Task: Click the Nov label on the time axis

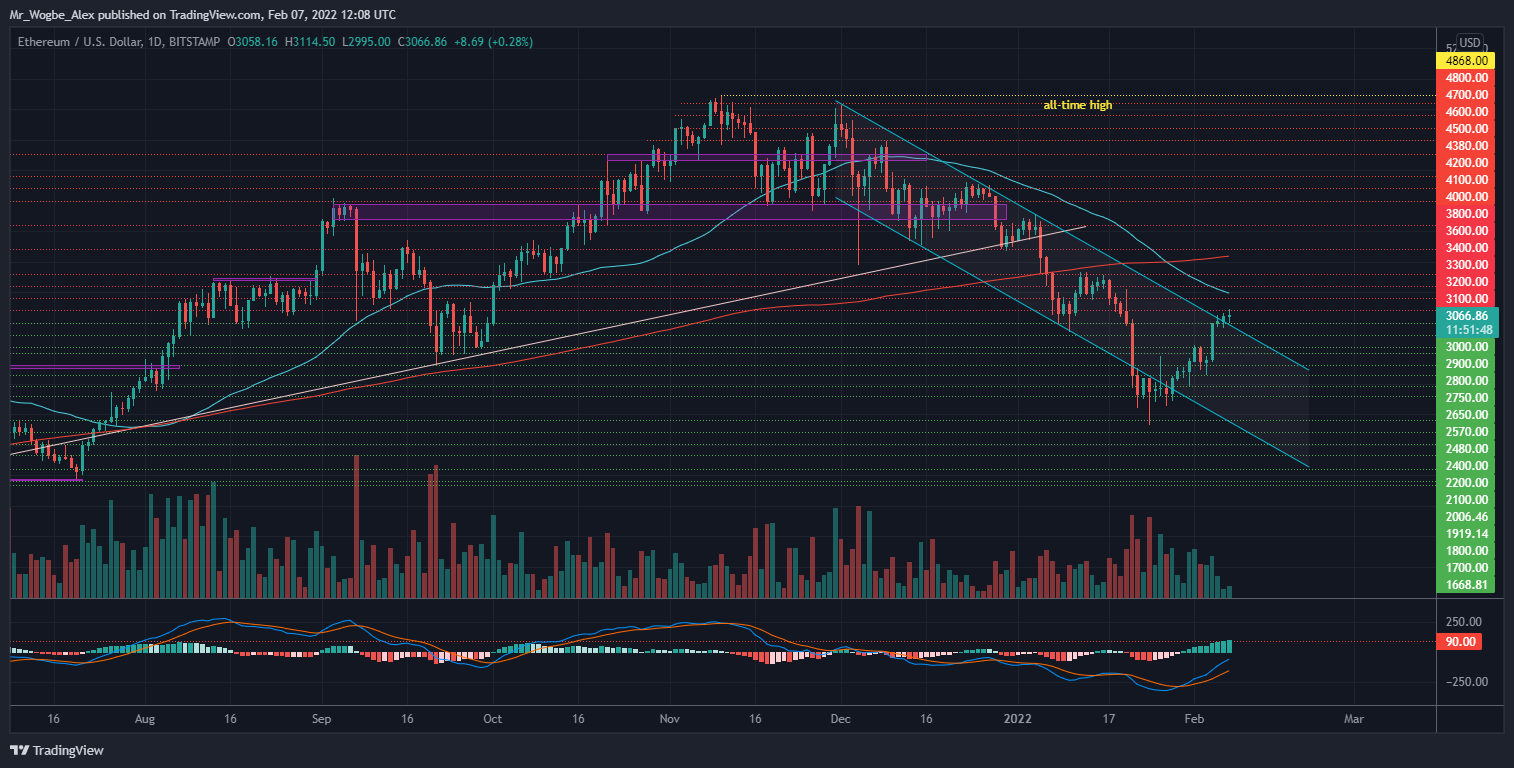Action: [x=670, y=718]
